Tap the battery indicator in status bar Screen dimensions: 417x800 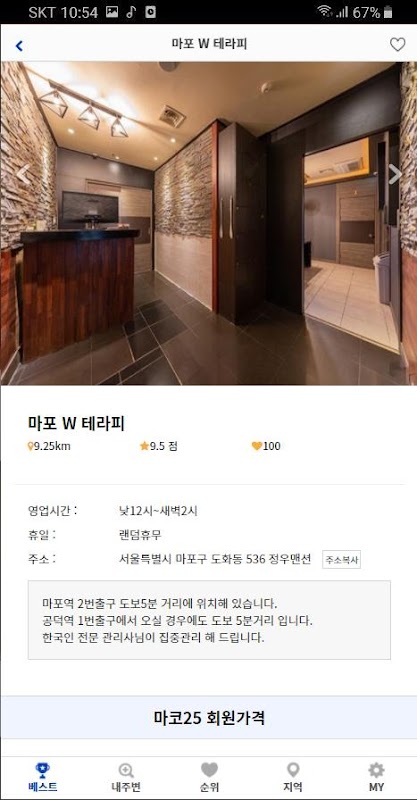coord(388,12)
